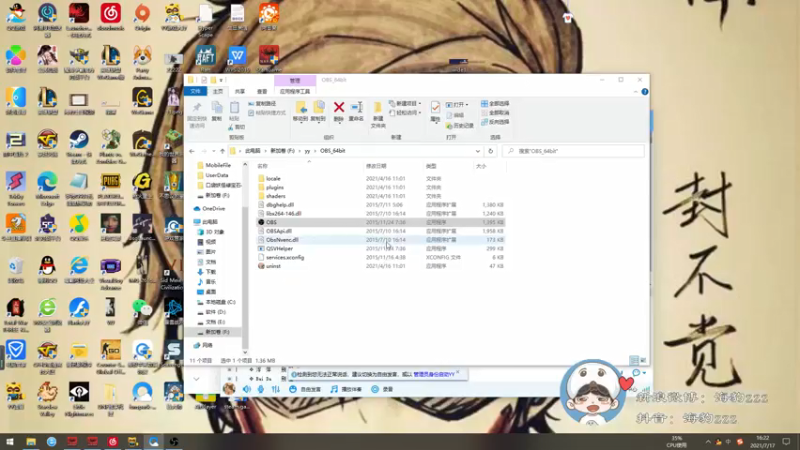Click the Copy to (复制到) ribbon icon
800x450 pixels.
point(318,111)
